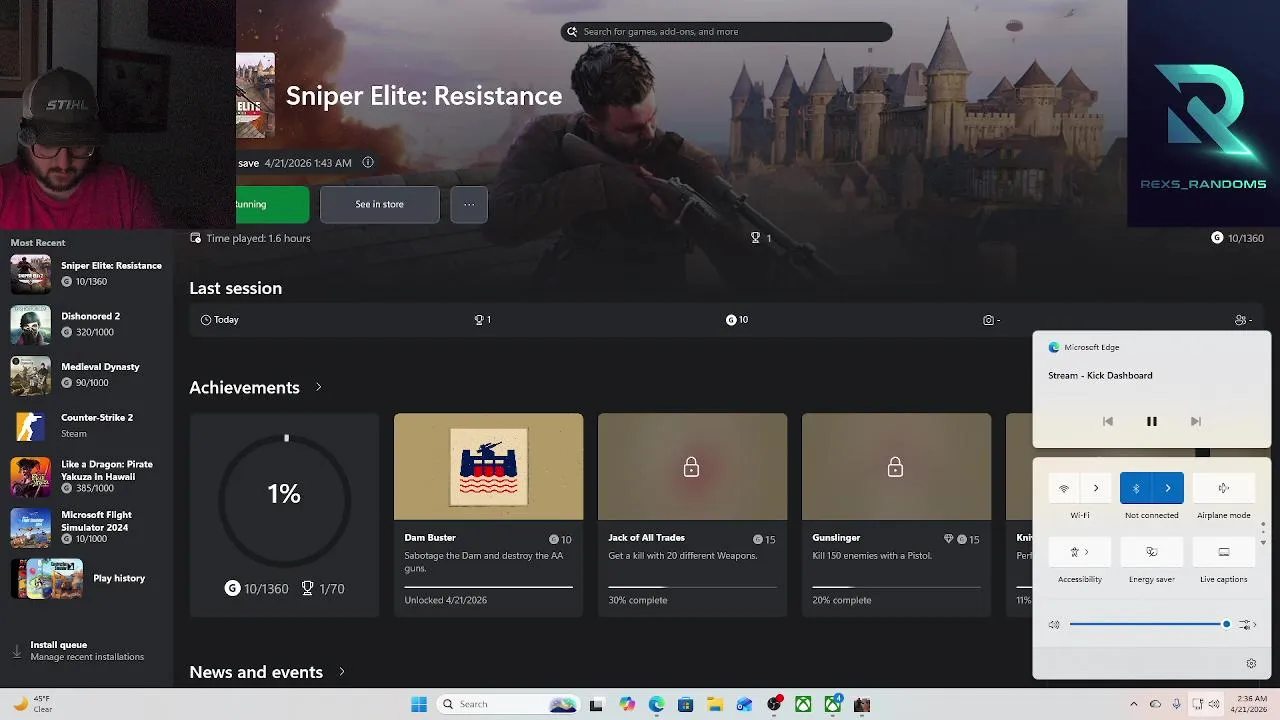Click the Last session trophy count icon
1280x720 pixels.
(479, 320)
